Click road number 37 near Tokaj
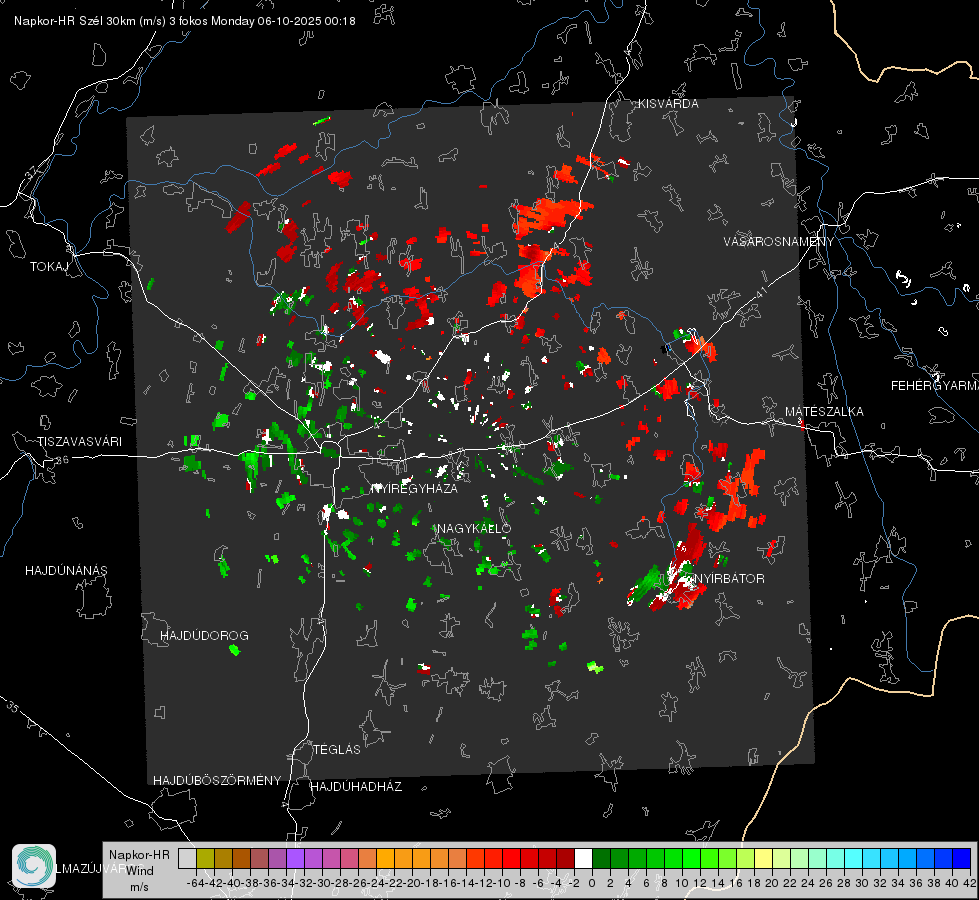Screen dimensions: 979x900 pyautogui.click(x=31, y=173)
